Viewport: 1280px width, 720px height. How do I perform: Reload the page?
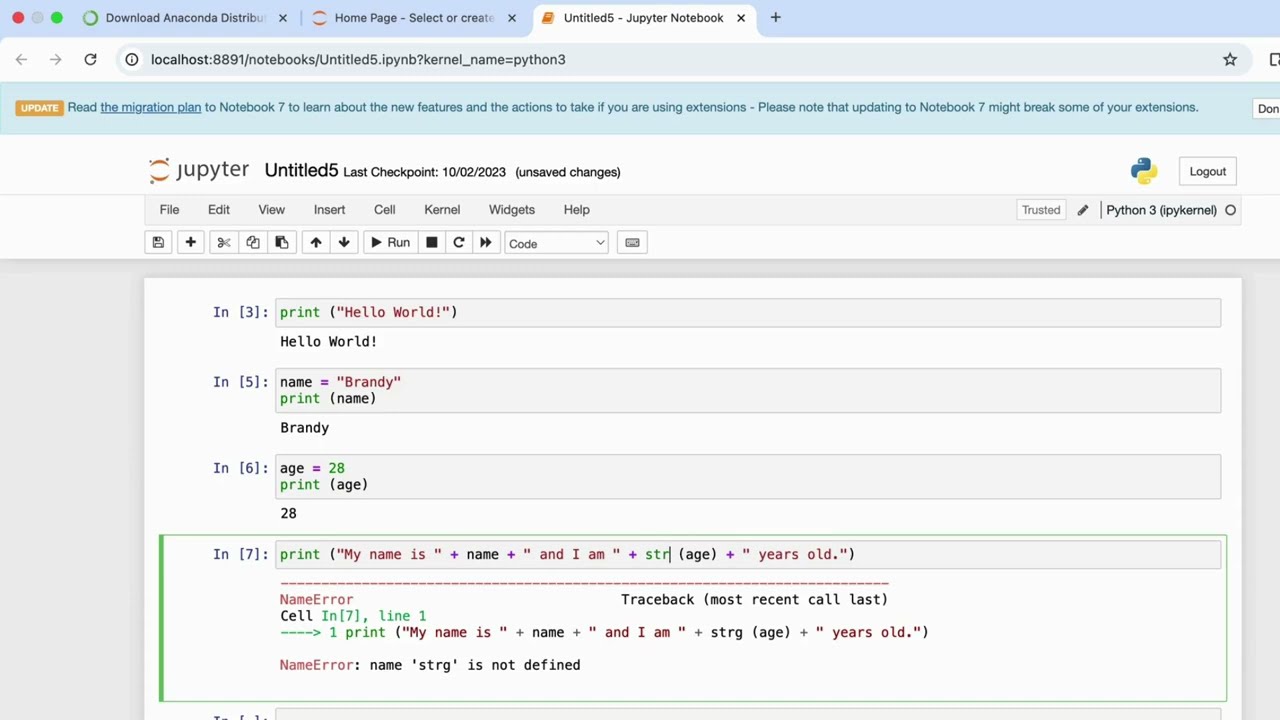tap(90, 60)
